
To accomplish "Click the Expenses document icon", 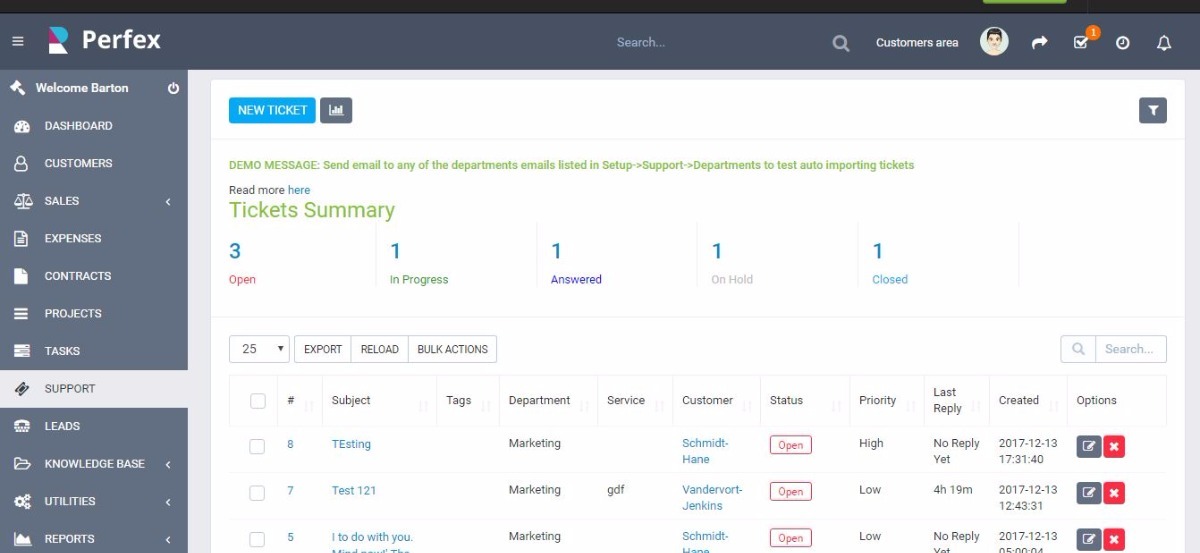I will 21,238.
